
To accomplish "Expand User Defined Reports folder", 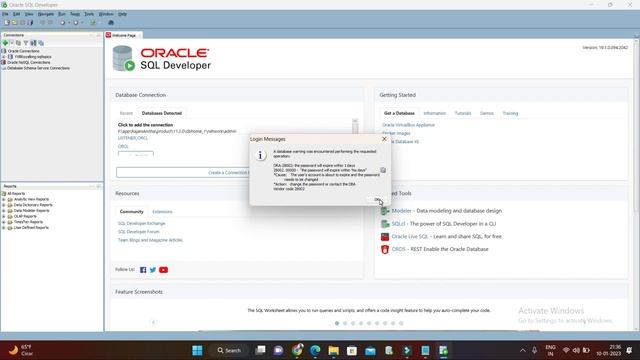I will click(x=4, y=228).
